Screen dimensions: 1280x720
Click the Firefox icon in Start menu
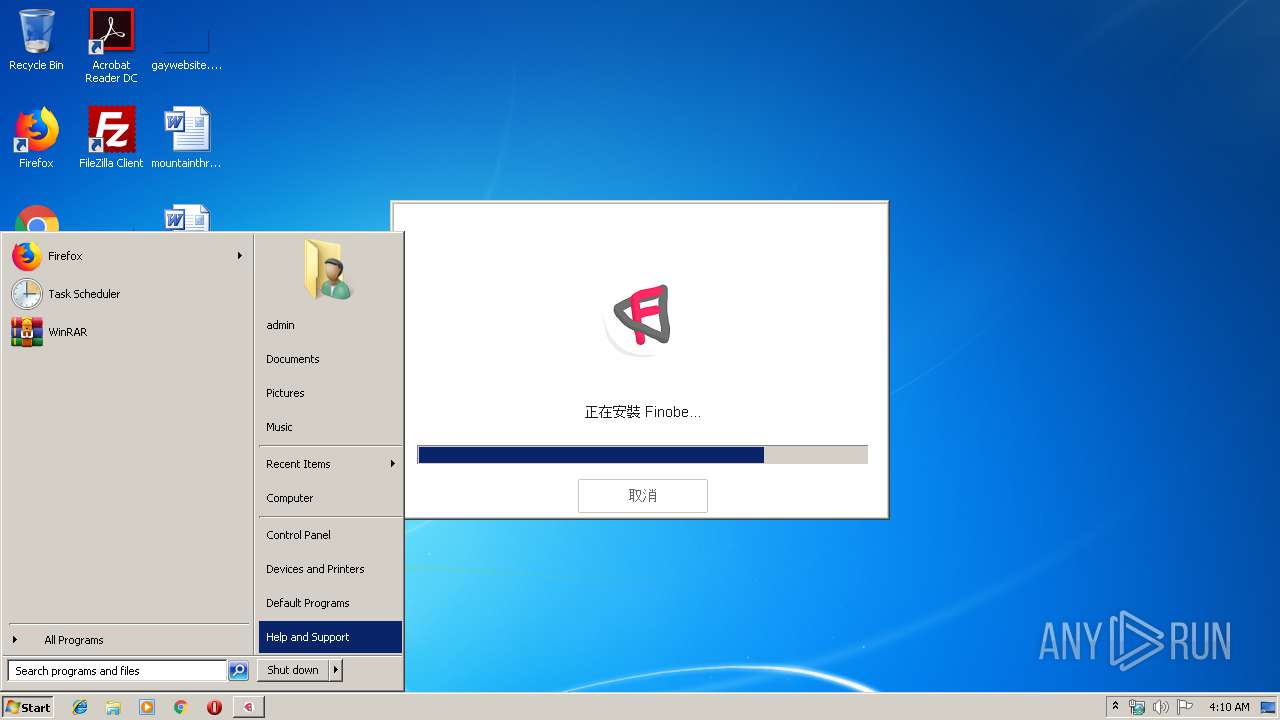coord(27,256)
